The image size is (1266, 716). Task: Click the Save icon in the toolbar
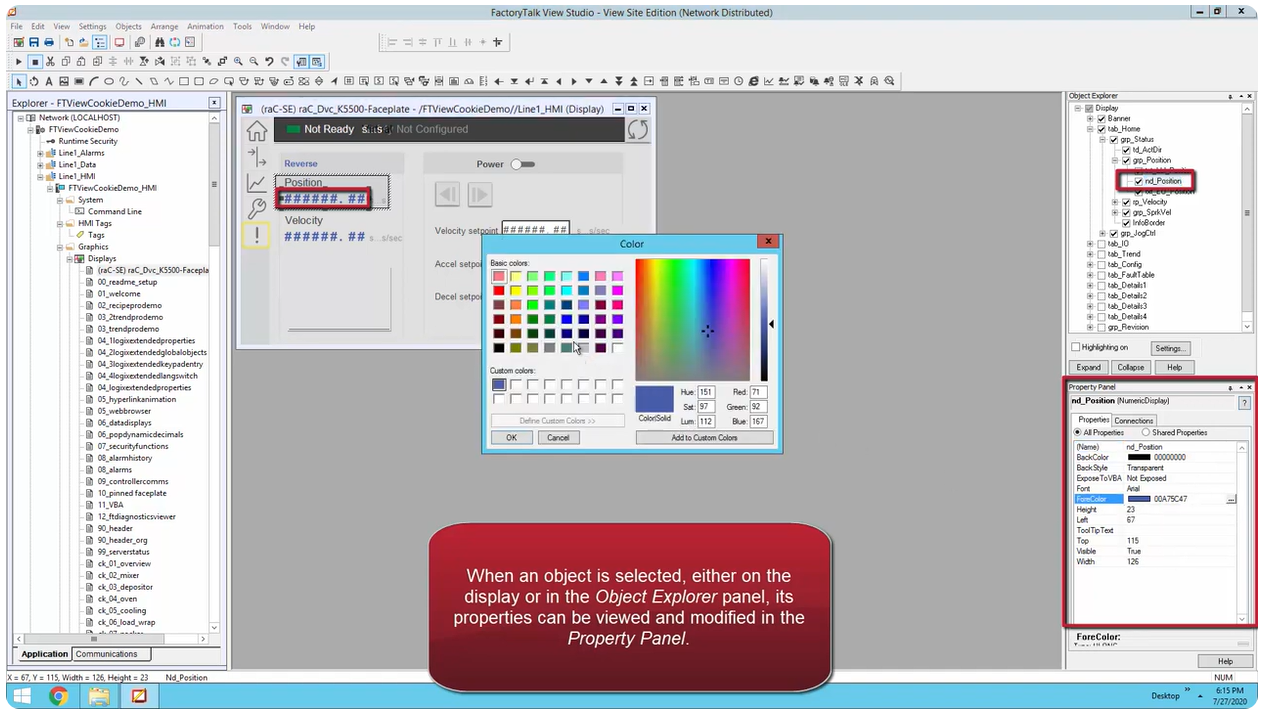click(34, 42)
